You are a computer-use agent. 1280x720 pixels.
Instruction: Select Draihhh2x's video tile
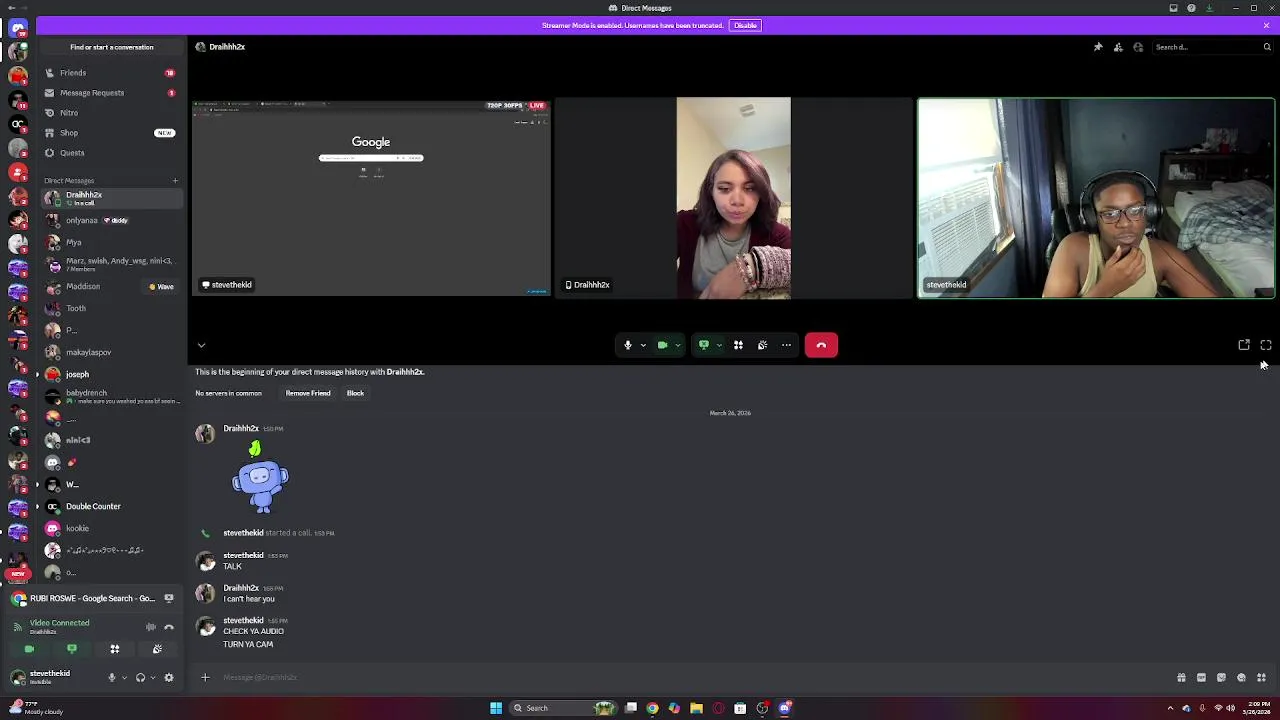pyautogui.click(x=733, y=197)
